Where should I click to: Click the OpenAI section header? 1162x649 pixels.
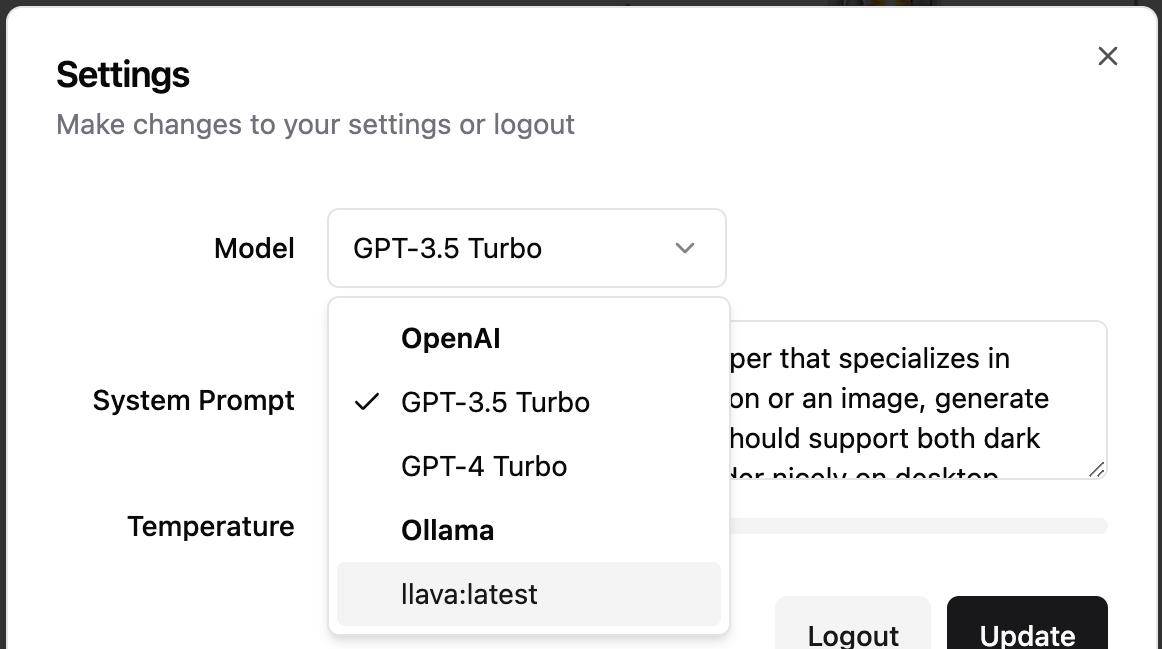(451, 338)
